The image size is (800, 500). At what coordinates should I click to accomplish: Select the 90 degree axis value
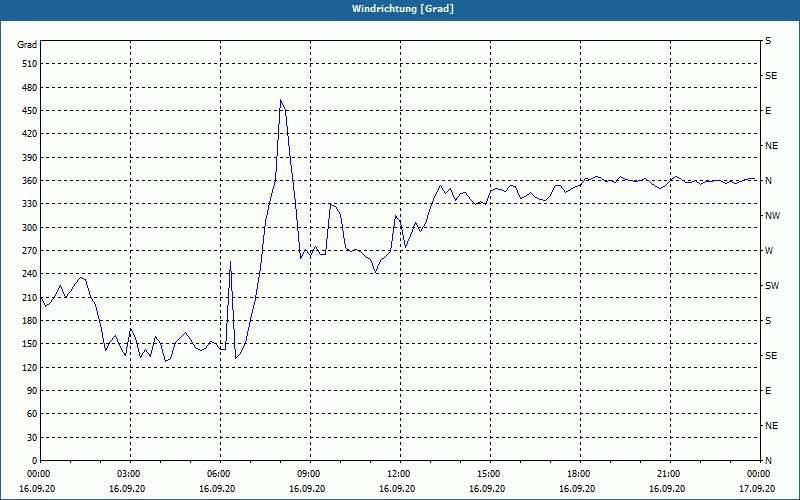32,391
